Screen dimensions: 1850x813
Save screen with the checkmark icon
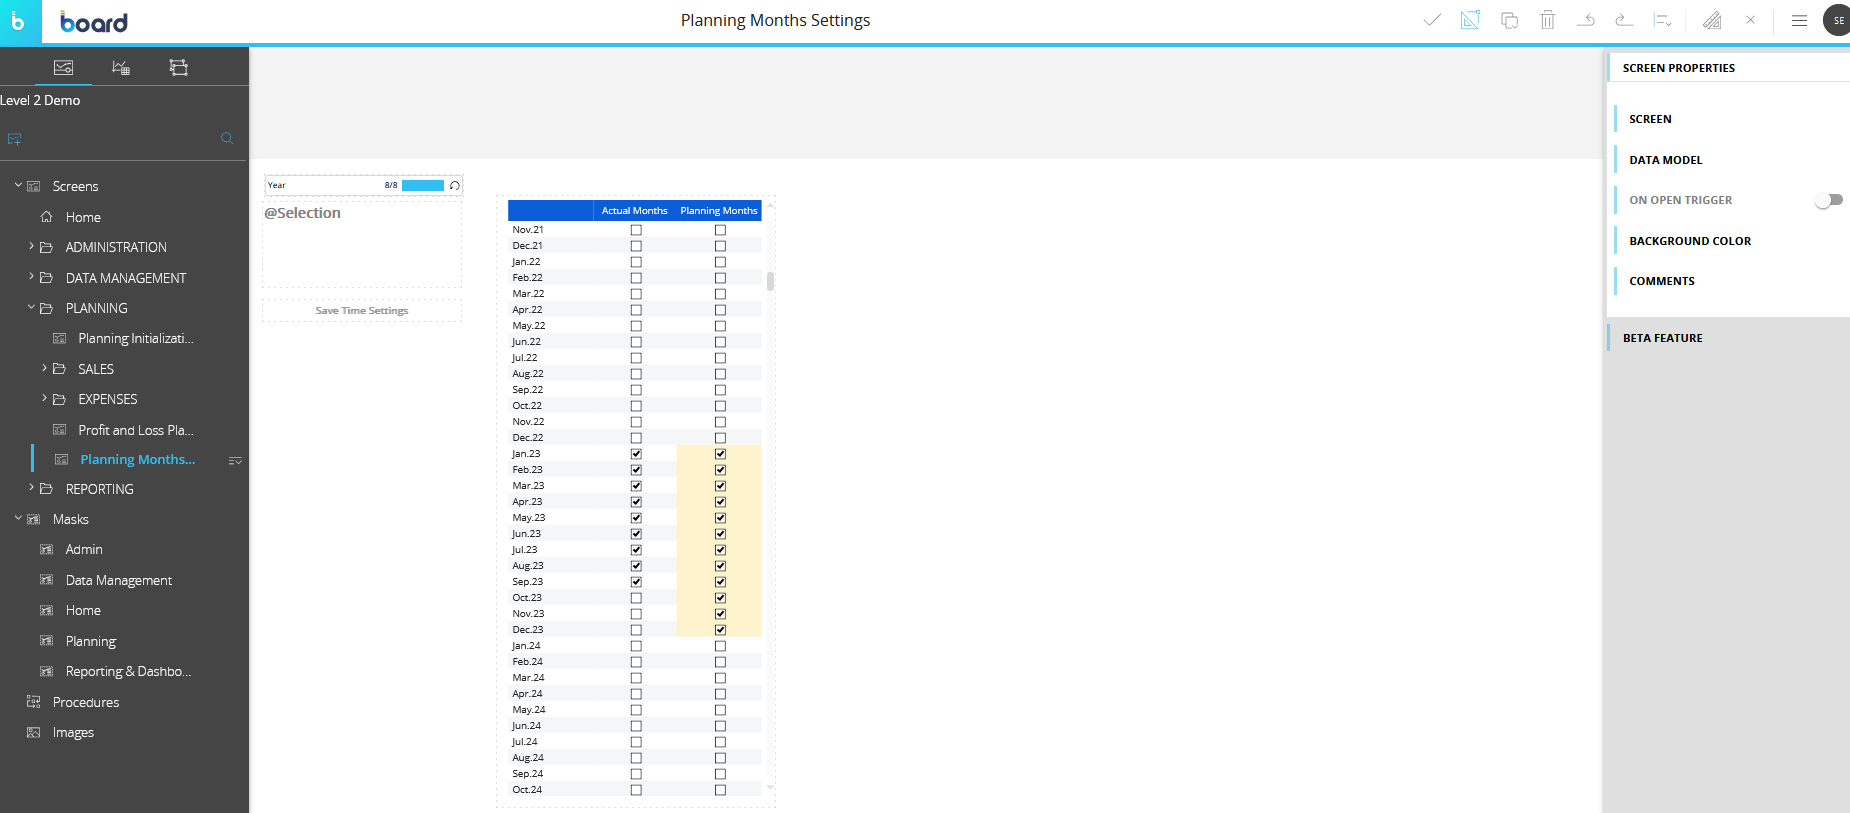pos(1432,20)
